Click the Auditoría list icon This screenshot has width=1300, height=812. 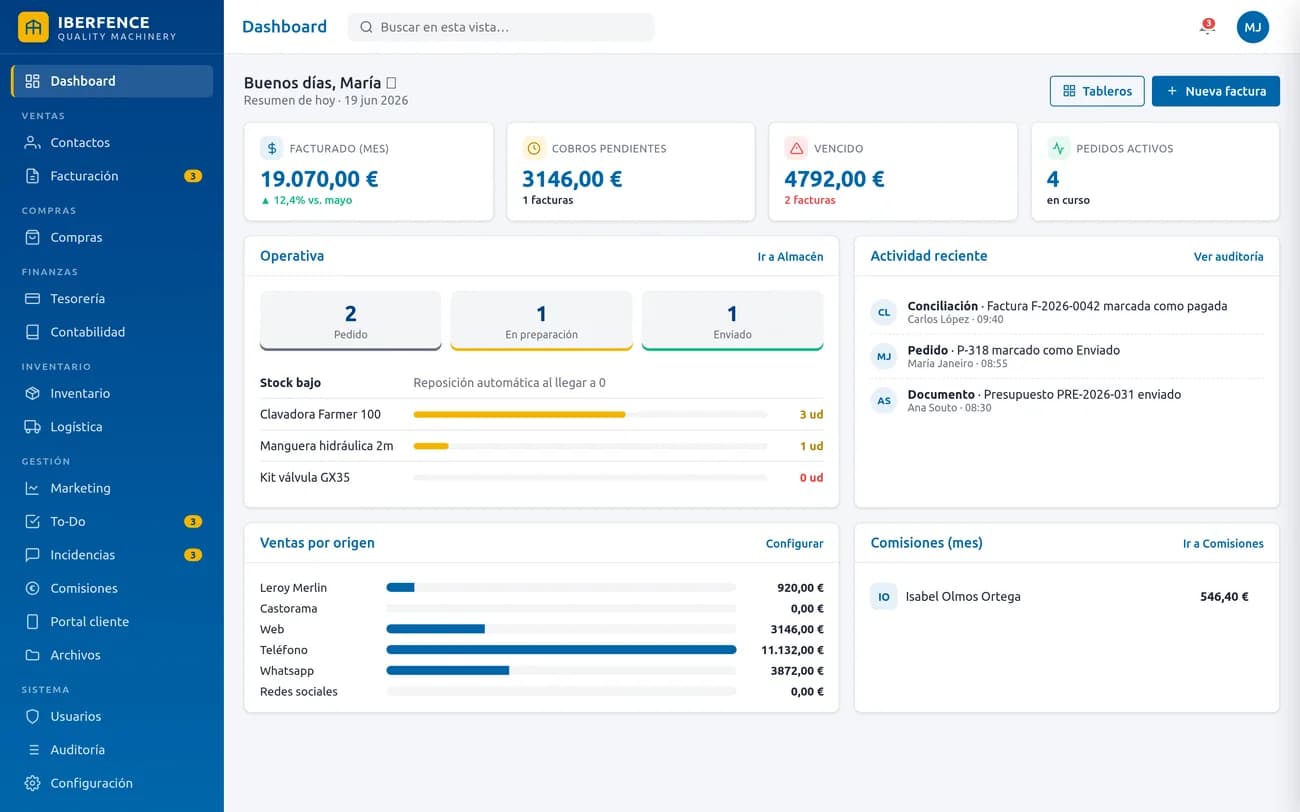(32, 750)
